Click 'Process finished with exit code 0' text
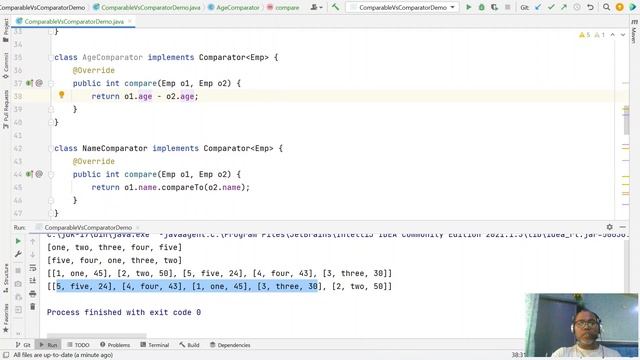This screenshot has width=640, height=360. [x=124, y=312]
